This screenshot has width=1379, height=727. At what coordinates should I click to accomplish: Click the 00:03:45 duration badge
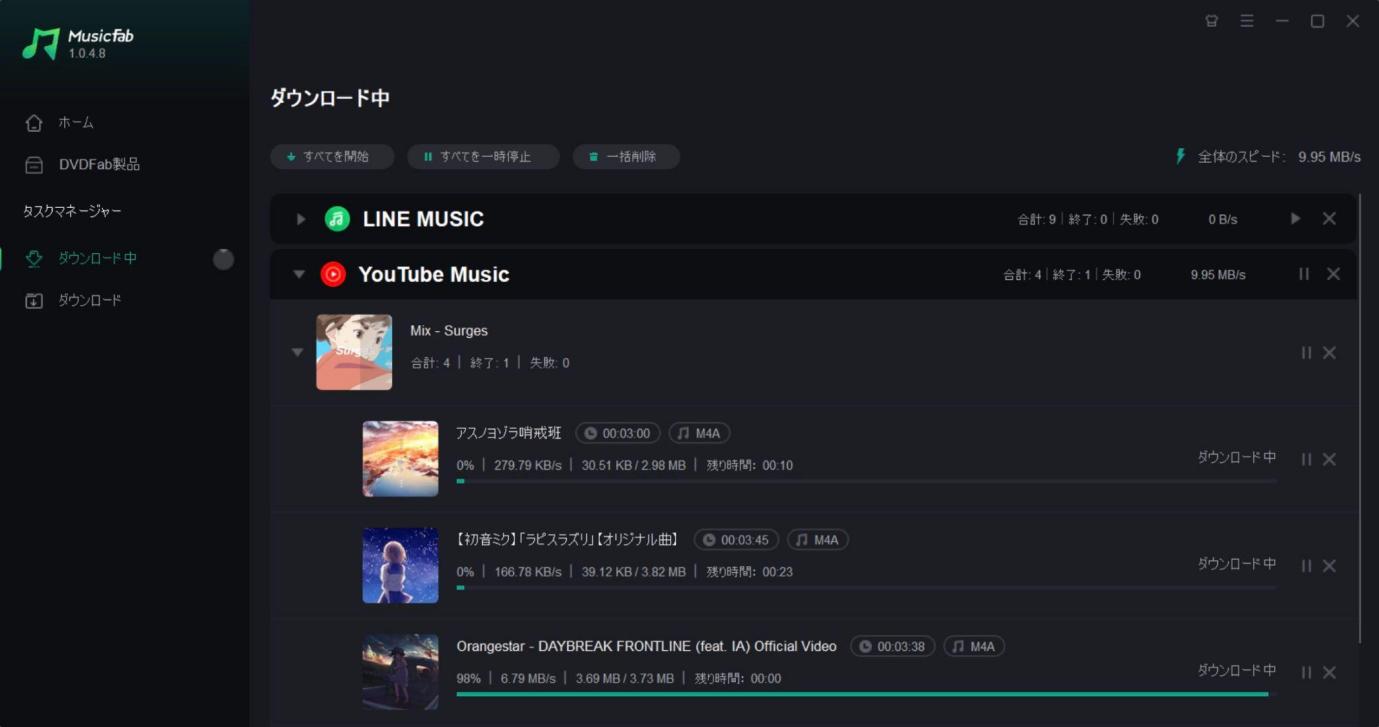coord(736,540)
